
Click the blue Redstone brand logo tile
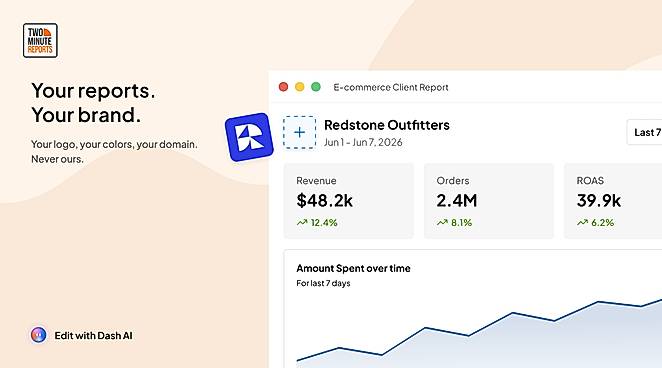point(249,137)
